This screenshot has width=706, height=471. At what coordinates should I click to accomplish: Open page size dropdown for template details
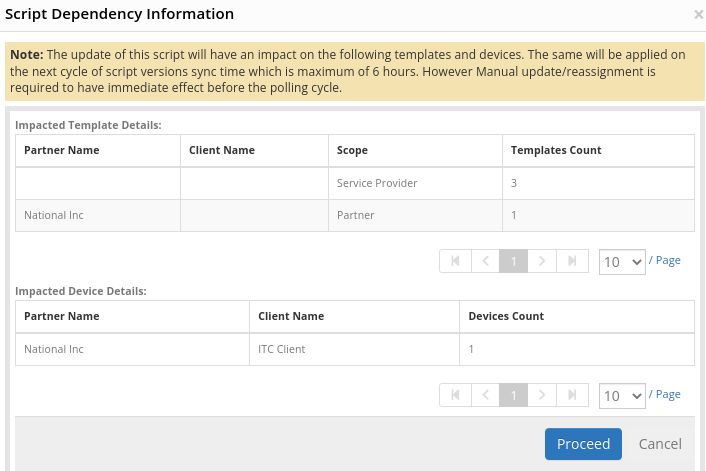[622, 262]
